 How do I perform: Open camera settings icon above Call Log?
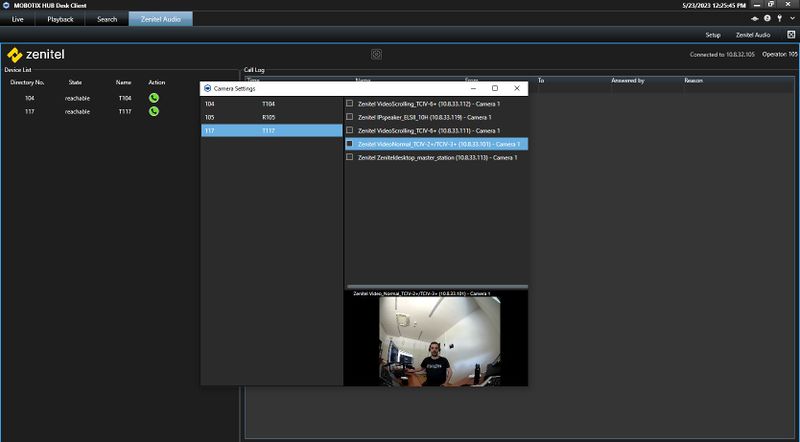(376, 54)
